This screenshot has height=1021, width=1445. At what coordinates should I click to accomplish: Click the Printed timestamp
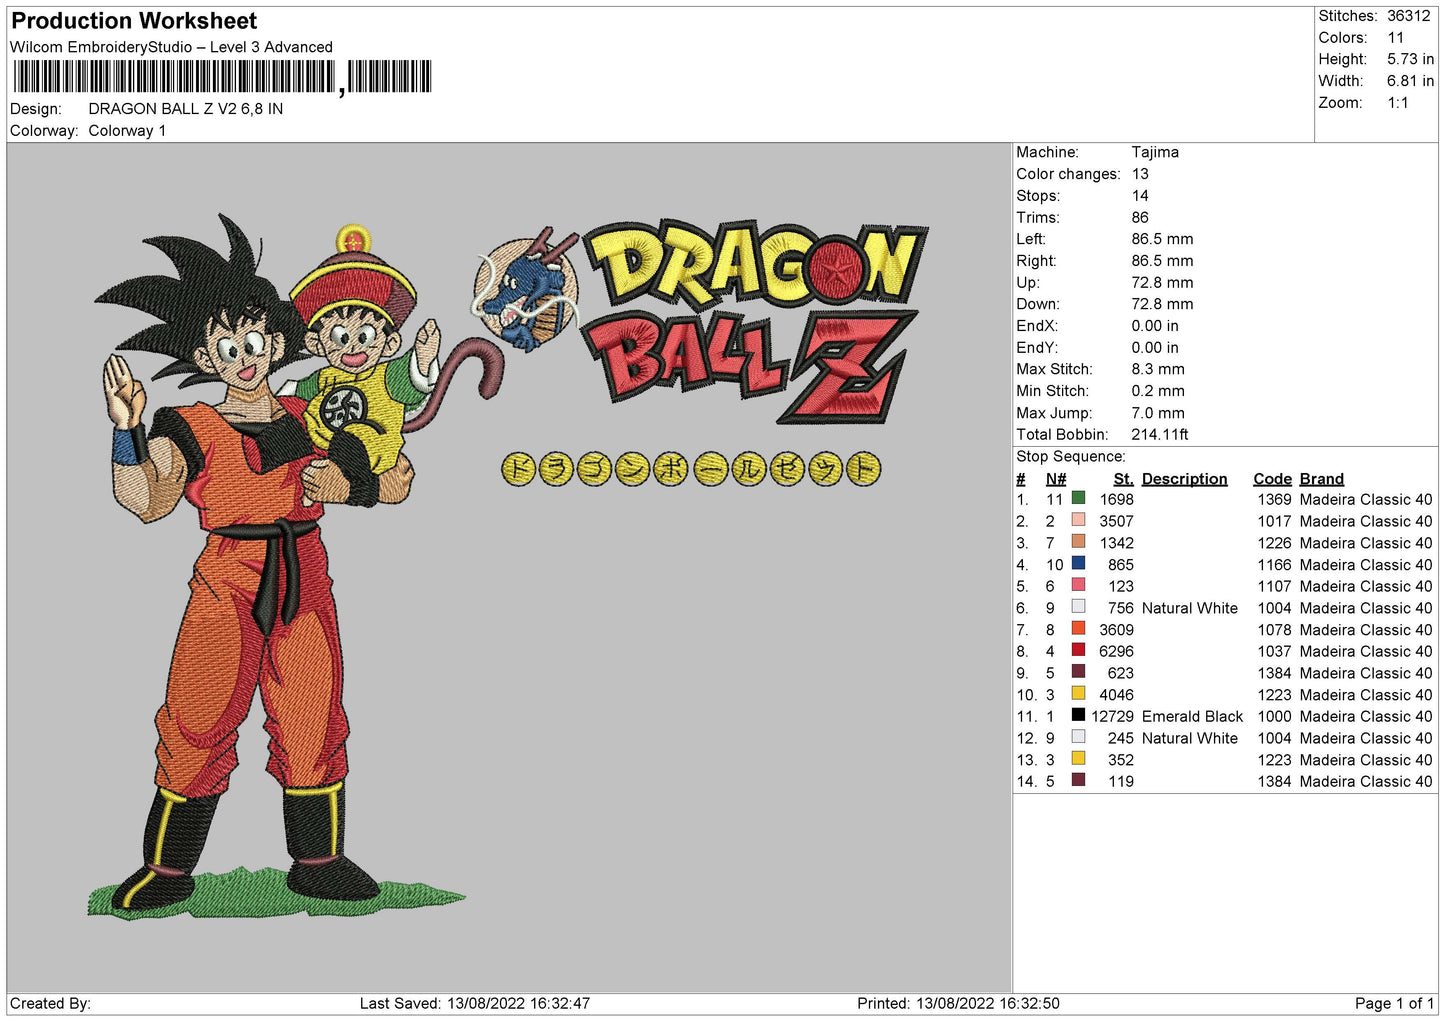tap(958, 1003)
